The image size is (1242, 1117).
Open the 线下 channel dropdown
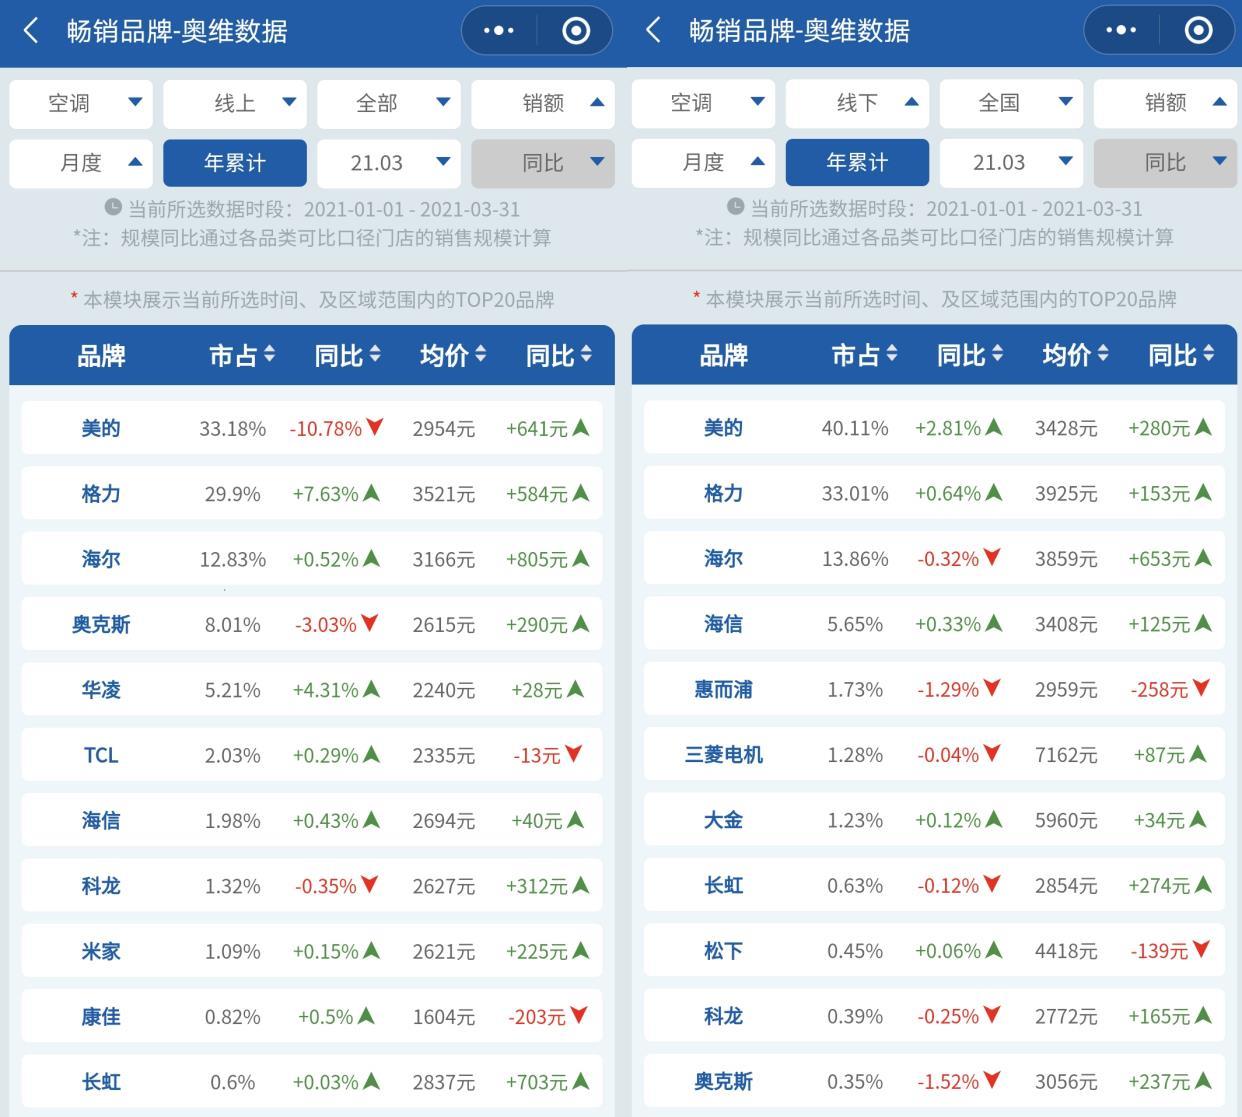[x=857, y=103]
